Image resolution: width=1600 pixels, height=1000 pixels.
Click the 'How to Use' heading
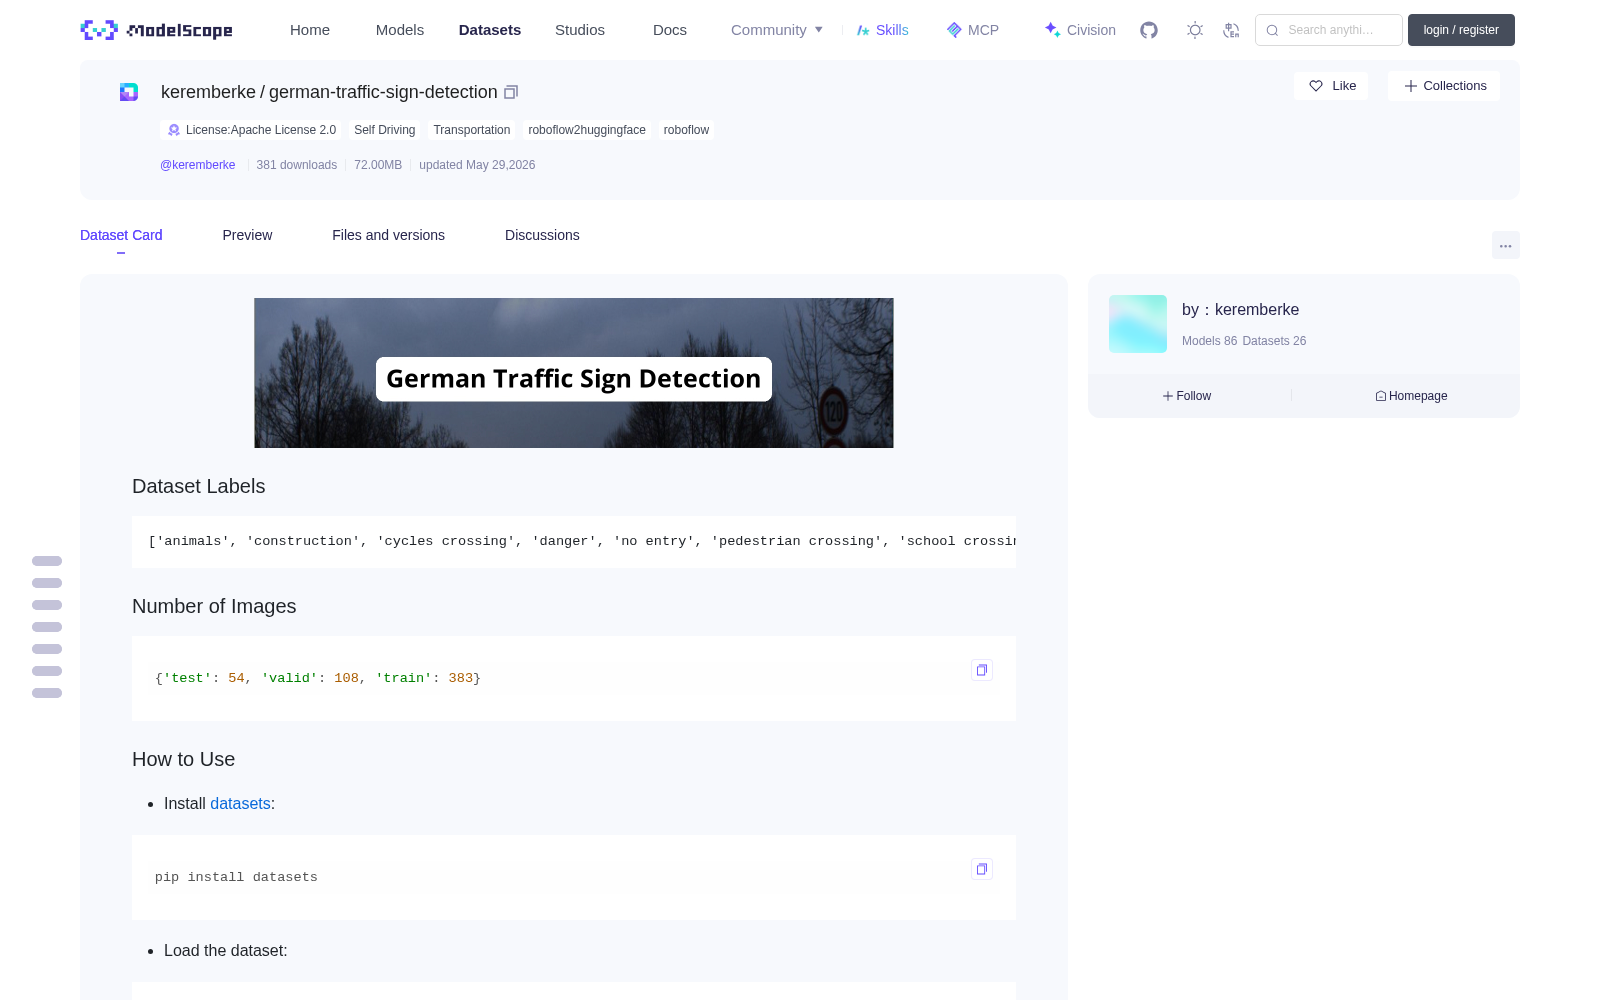[x=183, y=759]
